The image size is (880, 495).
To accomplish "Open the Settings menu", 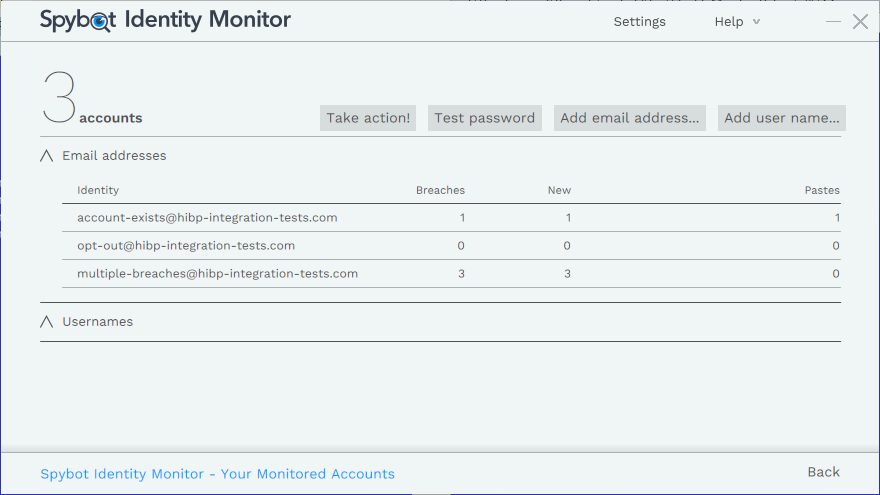I will pyautogui.click(x=639, y=22).
